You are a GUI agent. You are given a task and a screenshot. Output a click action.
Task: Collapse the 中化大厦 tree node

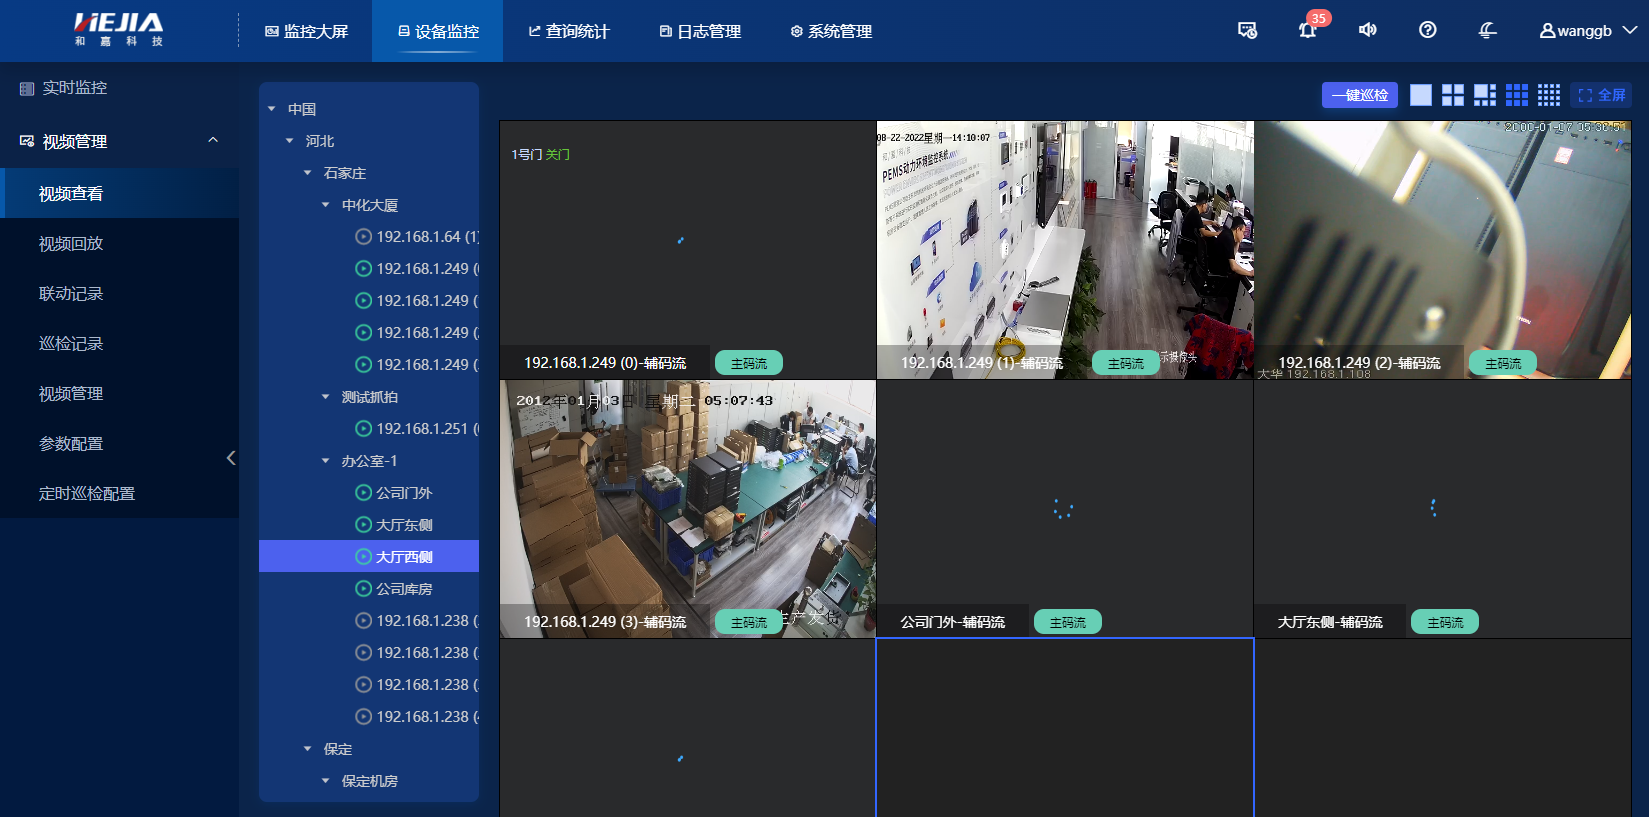(325, 205)
